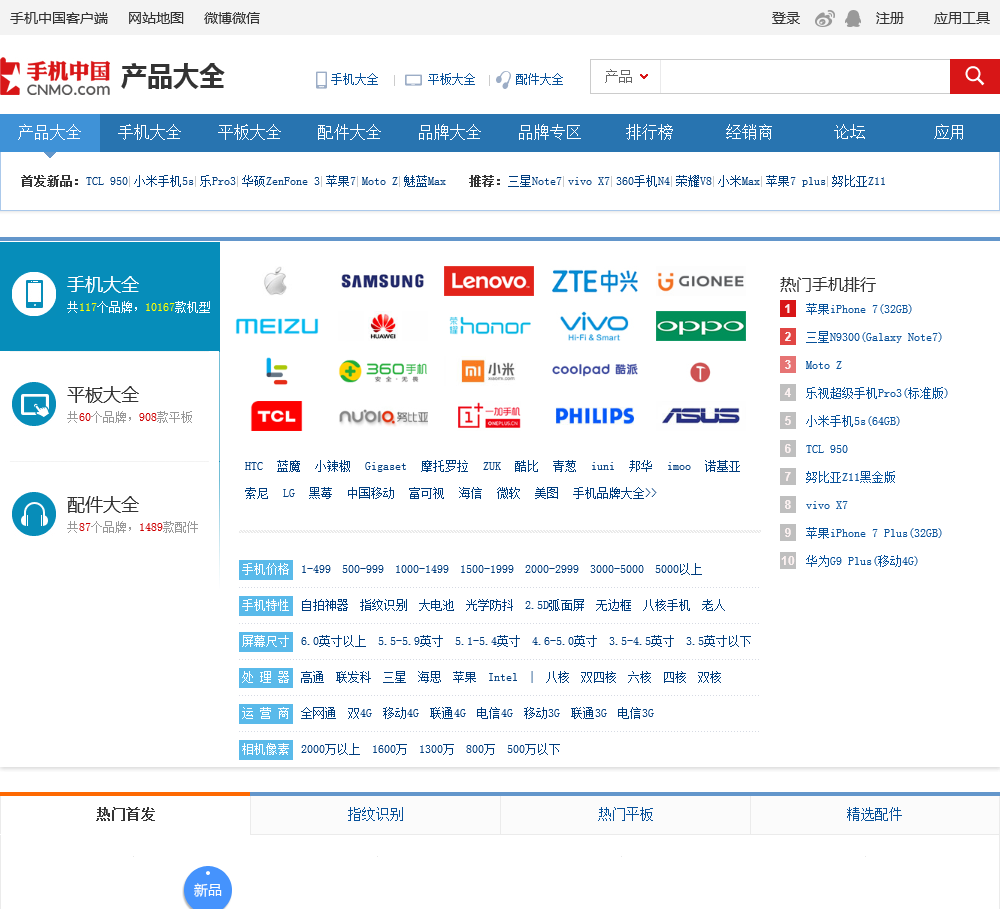Open 手机大全 phone icon in sidebar
The width and height of the screenshot is (1000, 909).
[34, 294]
